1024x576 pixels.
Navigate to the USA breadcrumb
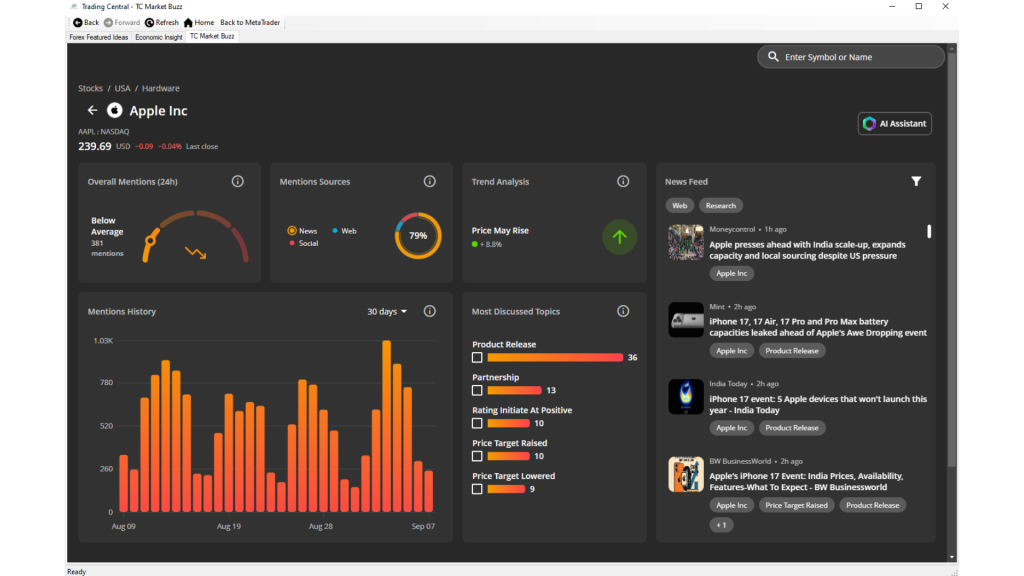123,88
